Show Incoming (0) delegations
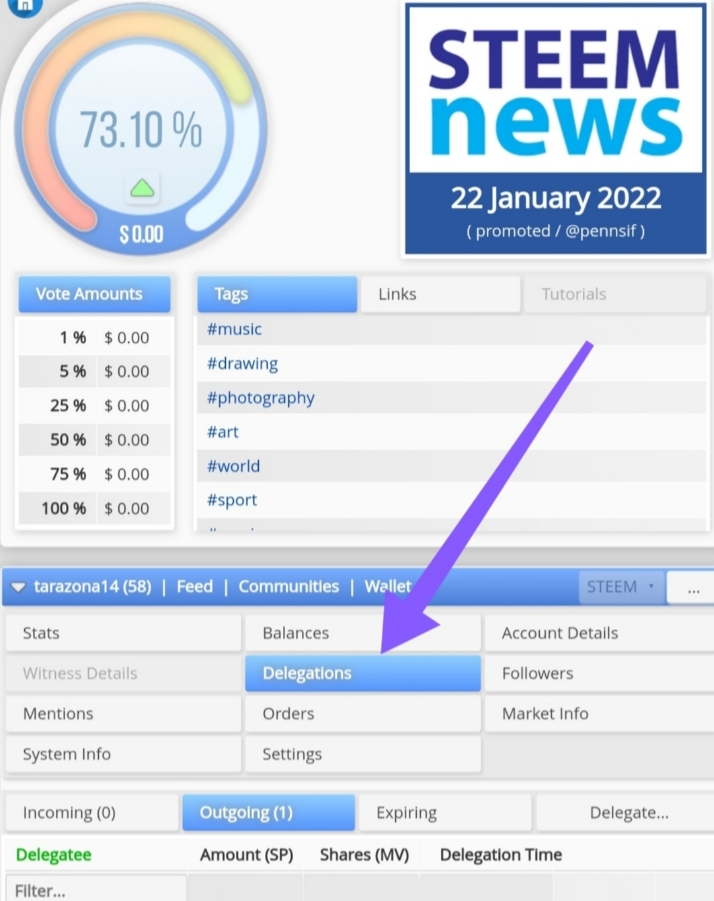 pos(92,813)
